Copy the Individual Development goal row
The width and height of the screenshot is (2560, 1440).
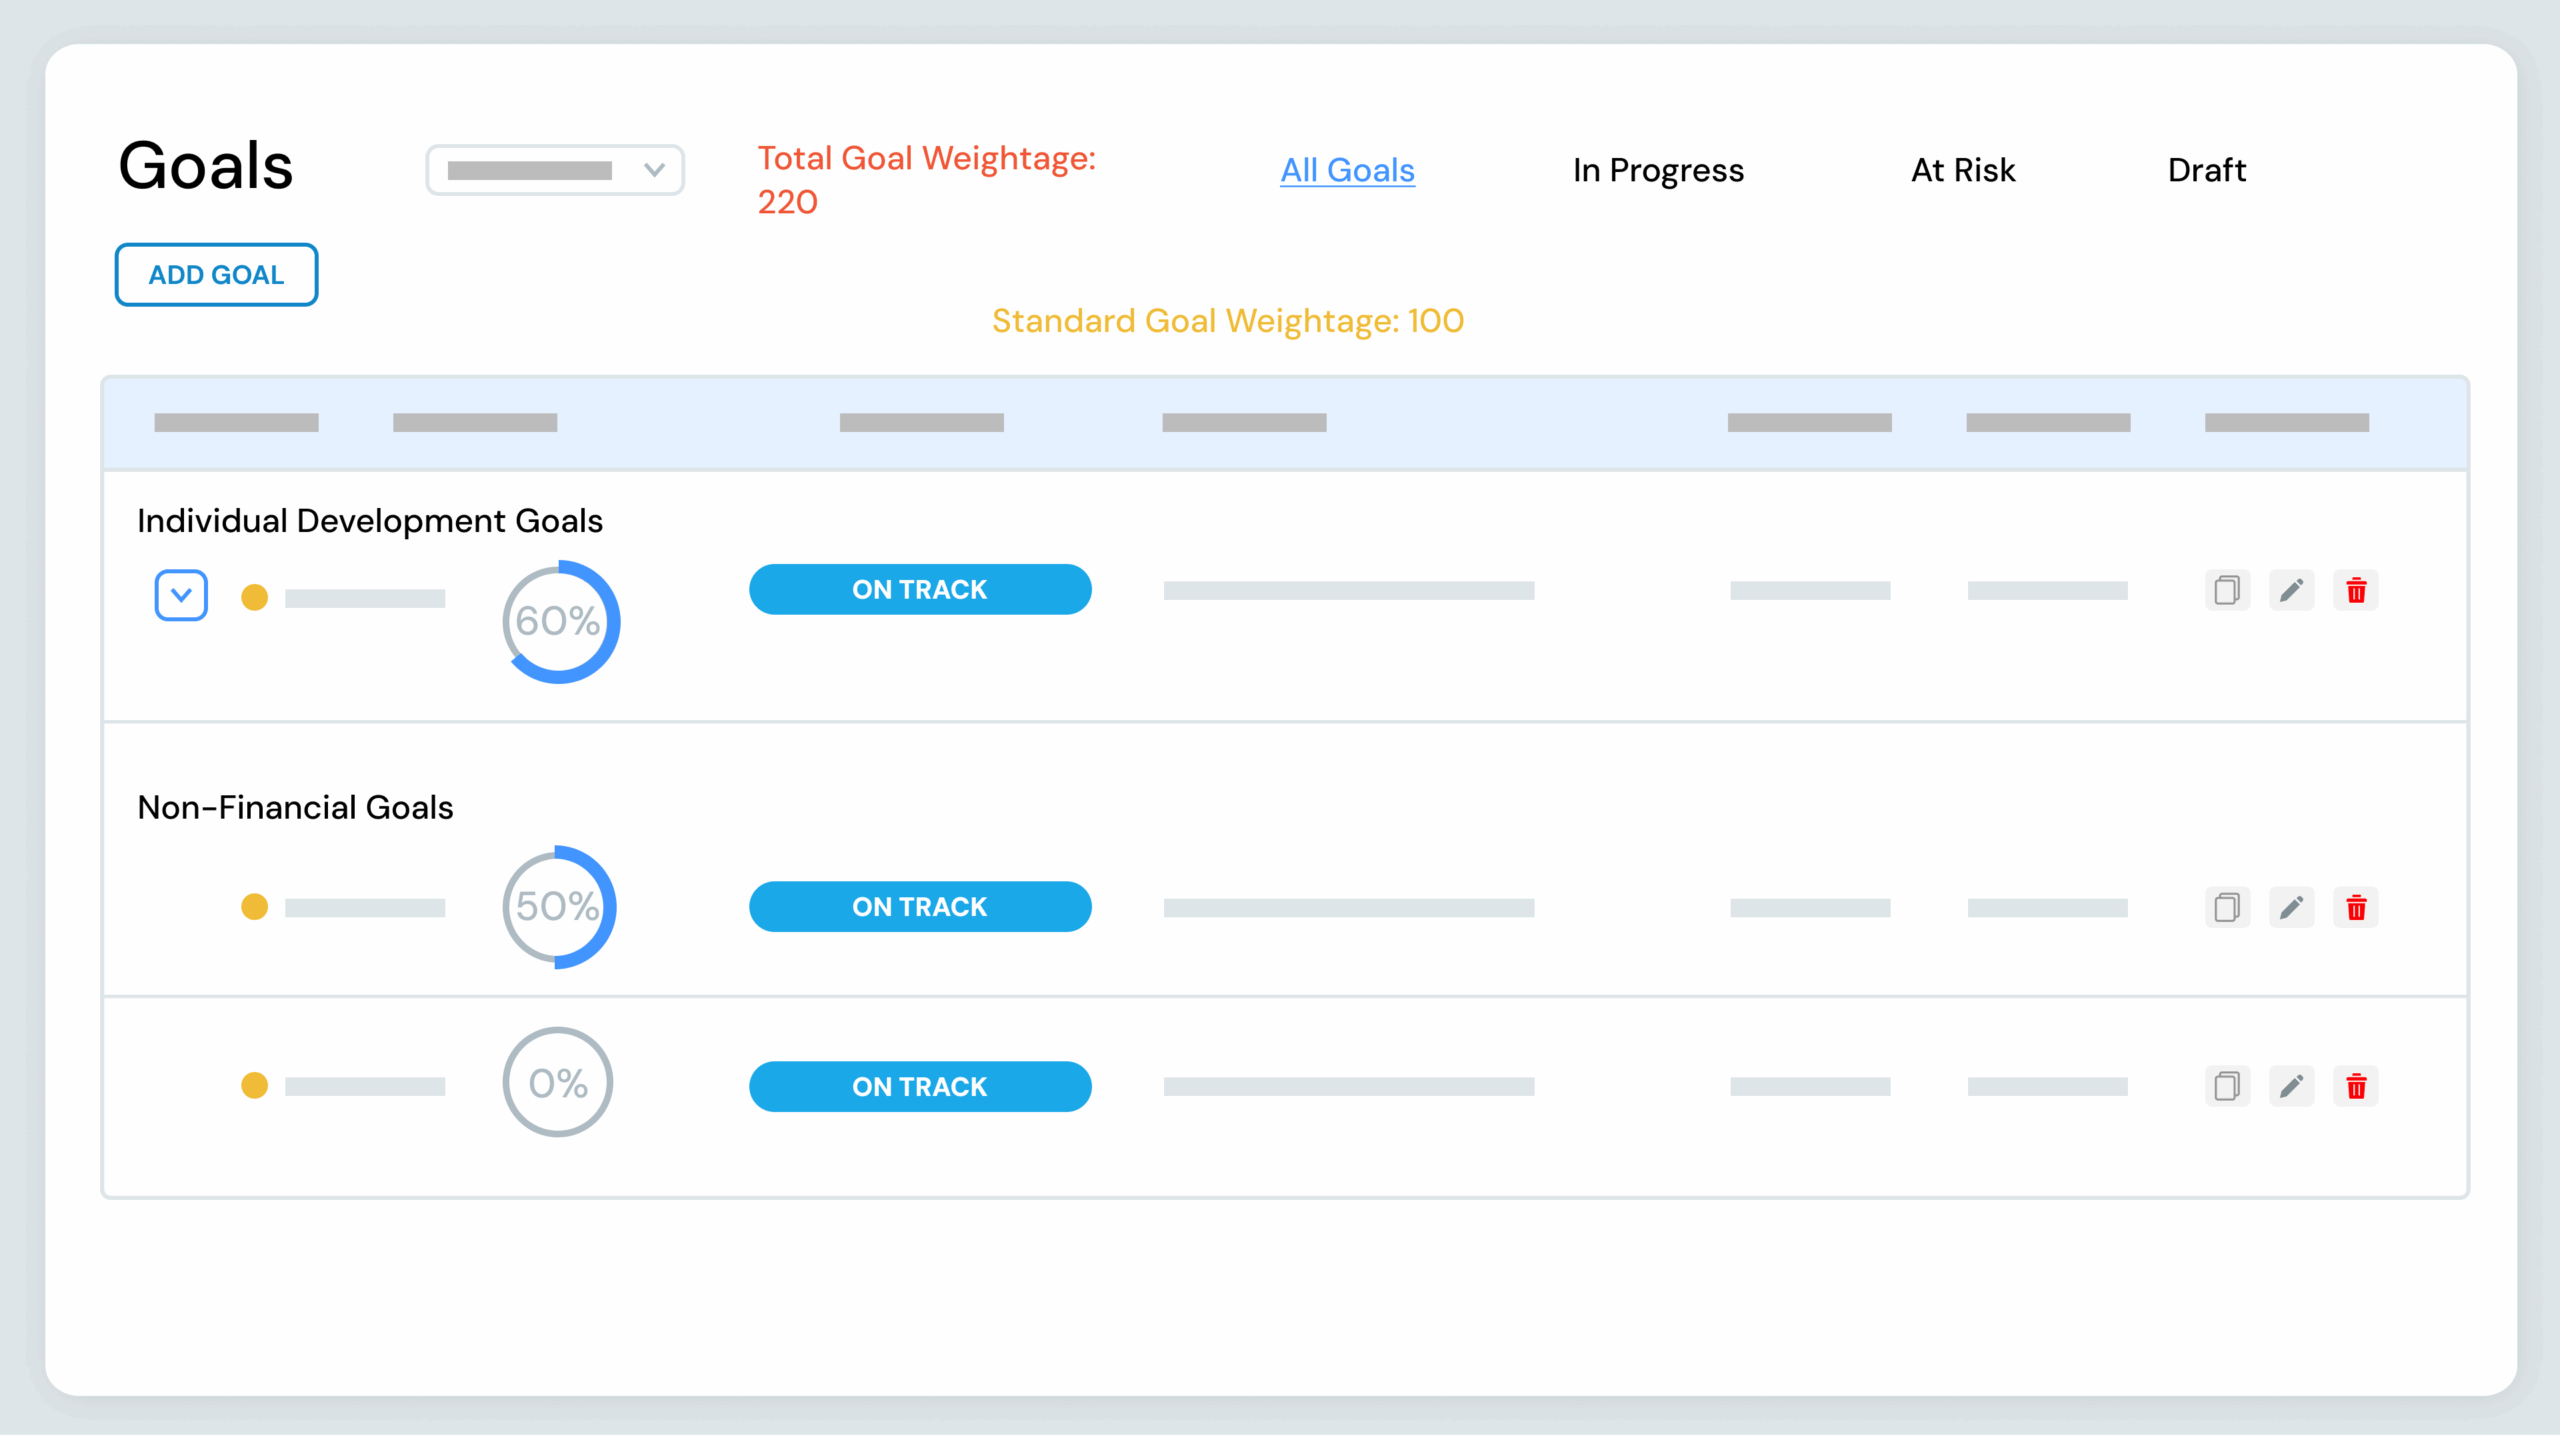2227,590
